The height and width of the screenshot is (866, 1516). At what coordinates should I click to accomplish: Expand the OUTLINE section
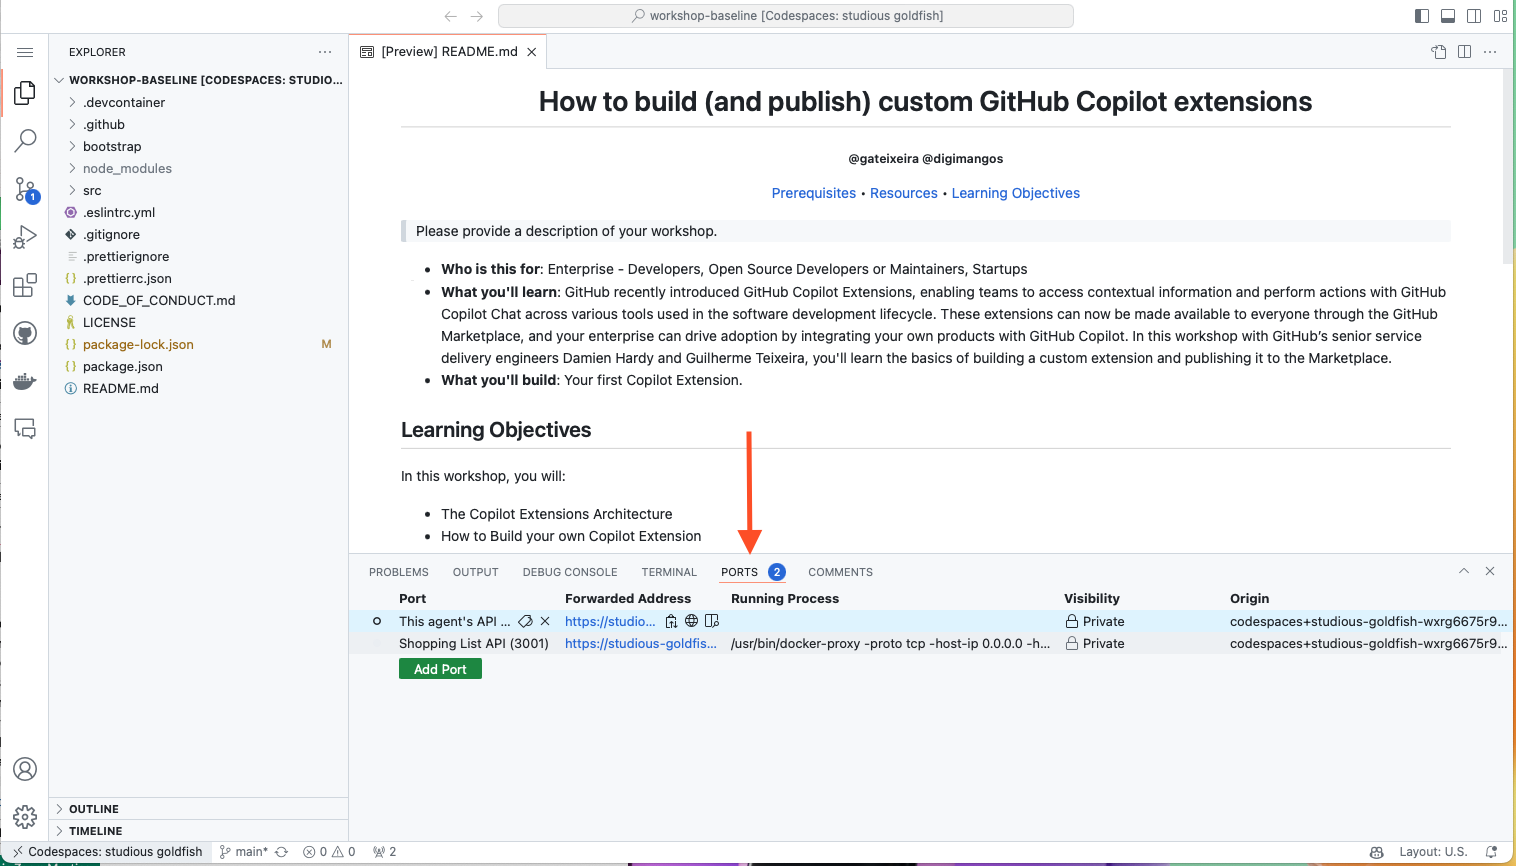(x=94, y=809)
